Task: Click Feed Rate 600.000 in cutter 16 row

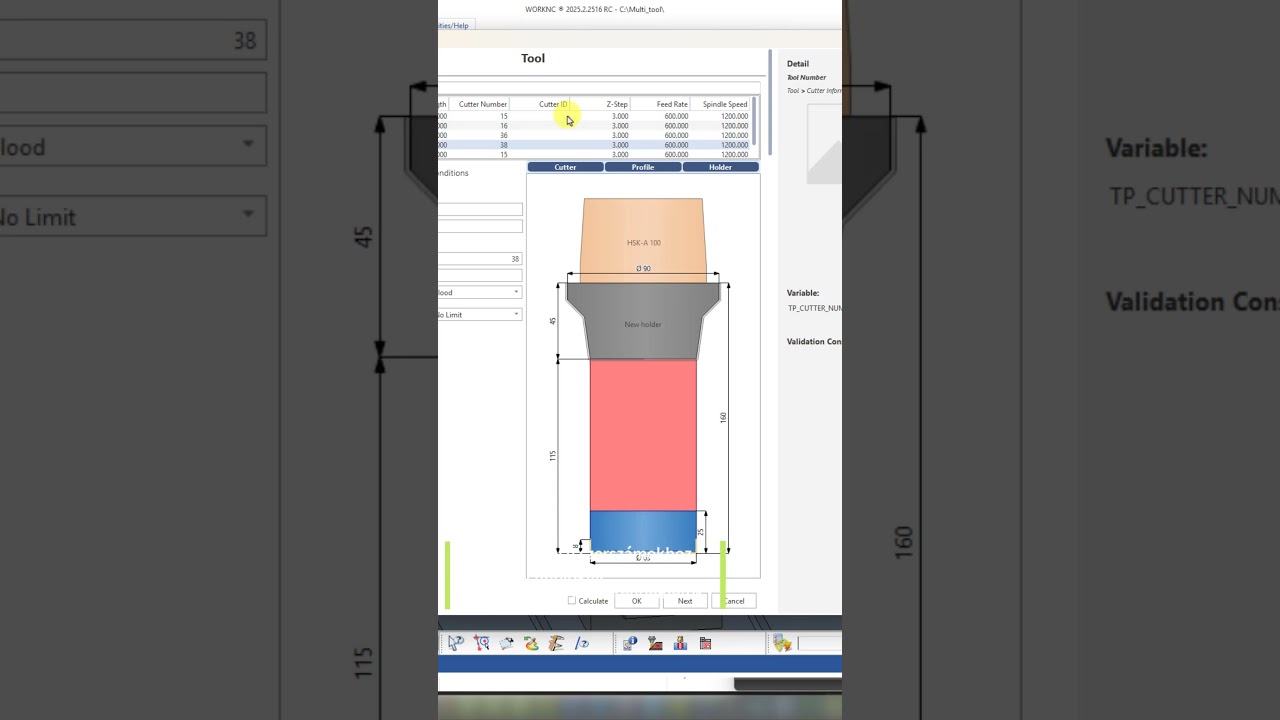Action: (676, 126)
